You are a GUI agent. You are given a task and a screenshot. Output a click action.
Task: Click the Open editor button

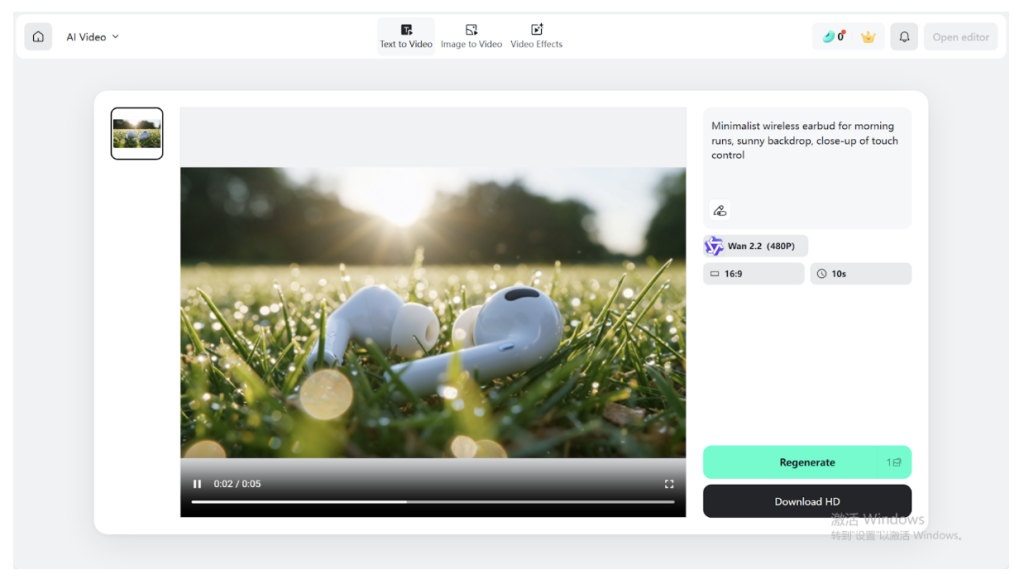pyautogui.click(x=960, y=37)
